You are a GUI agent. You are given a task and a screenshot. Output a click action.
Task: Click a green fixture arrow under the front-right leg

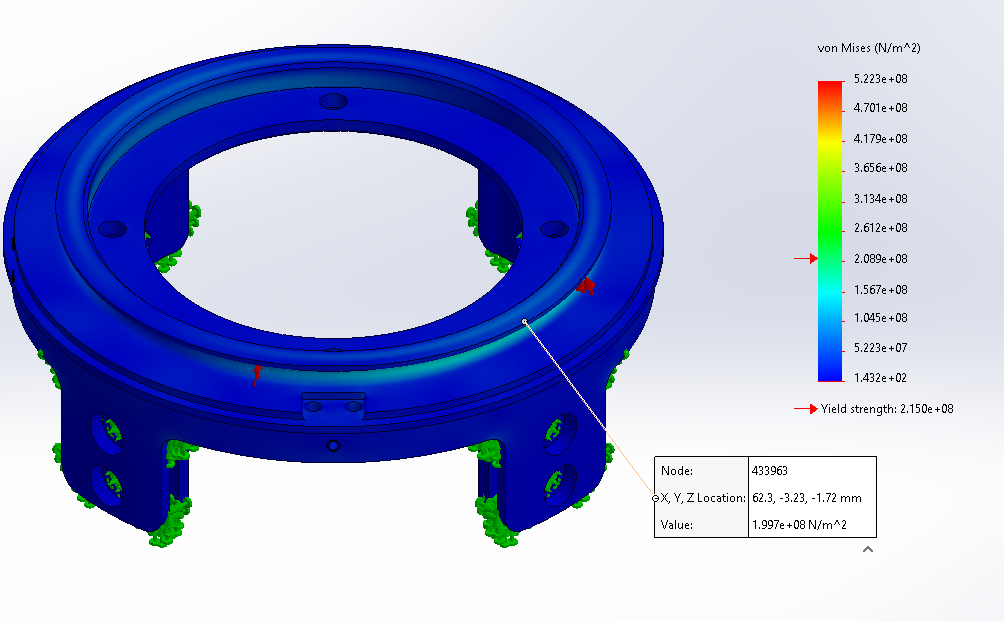[497, 535]
